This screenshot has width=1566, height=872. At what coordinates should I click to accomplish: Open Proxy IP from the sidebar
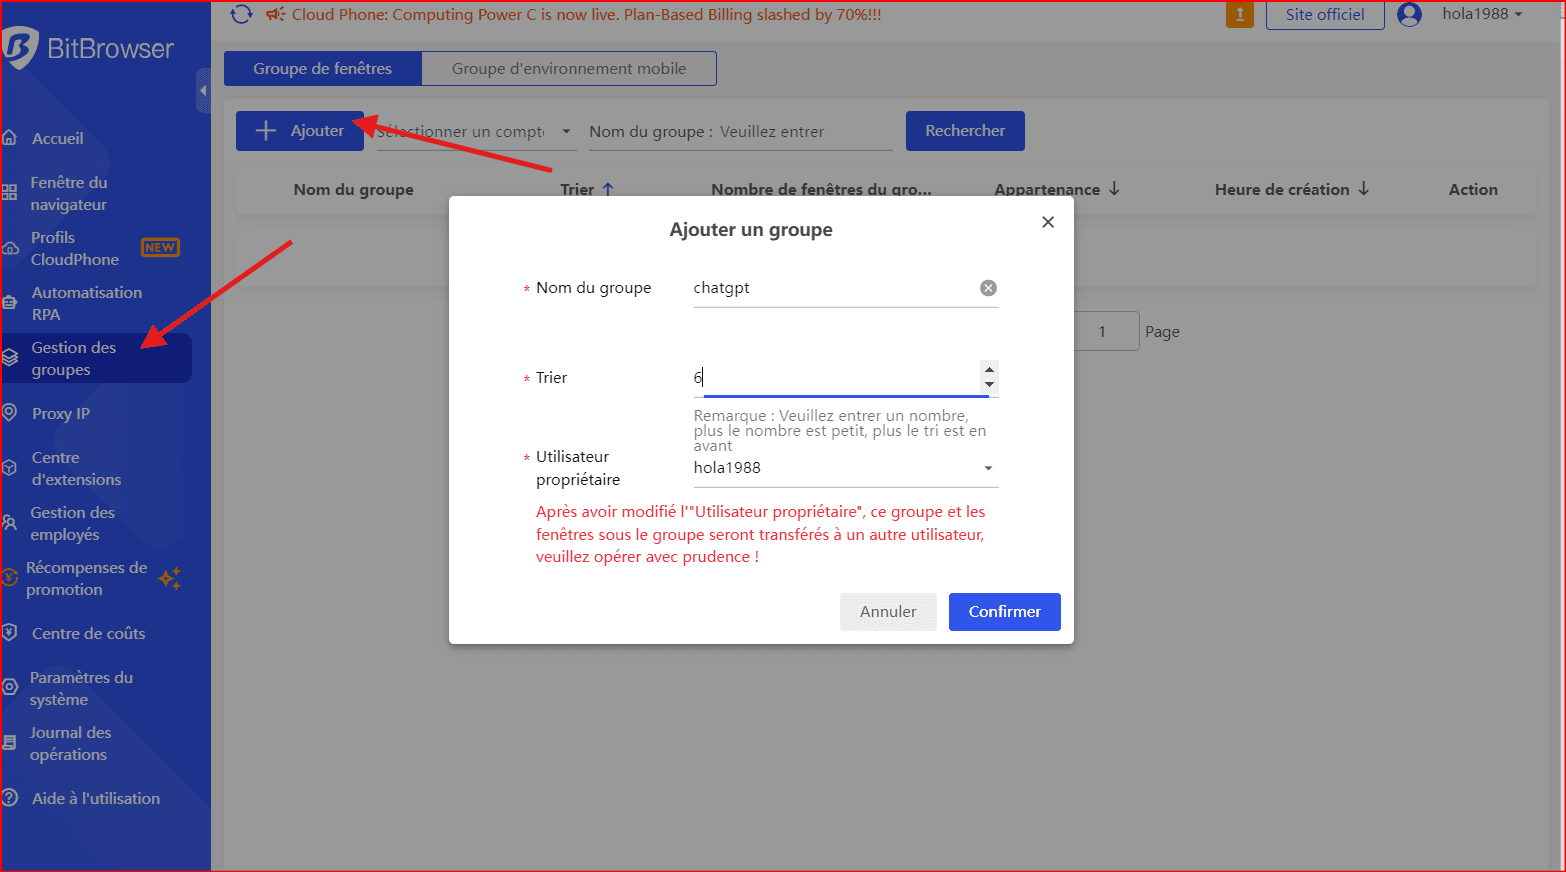tap(60, 413)
